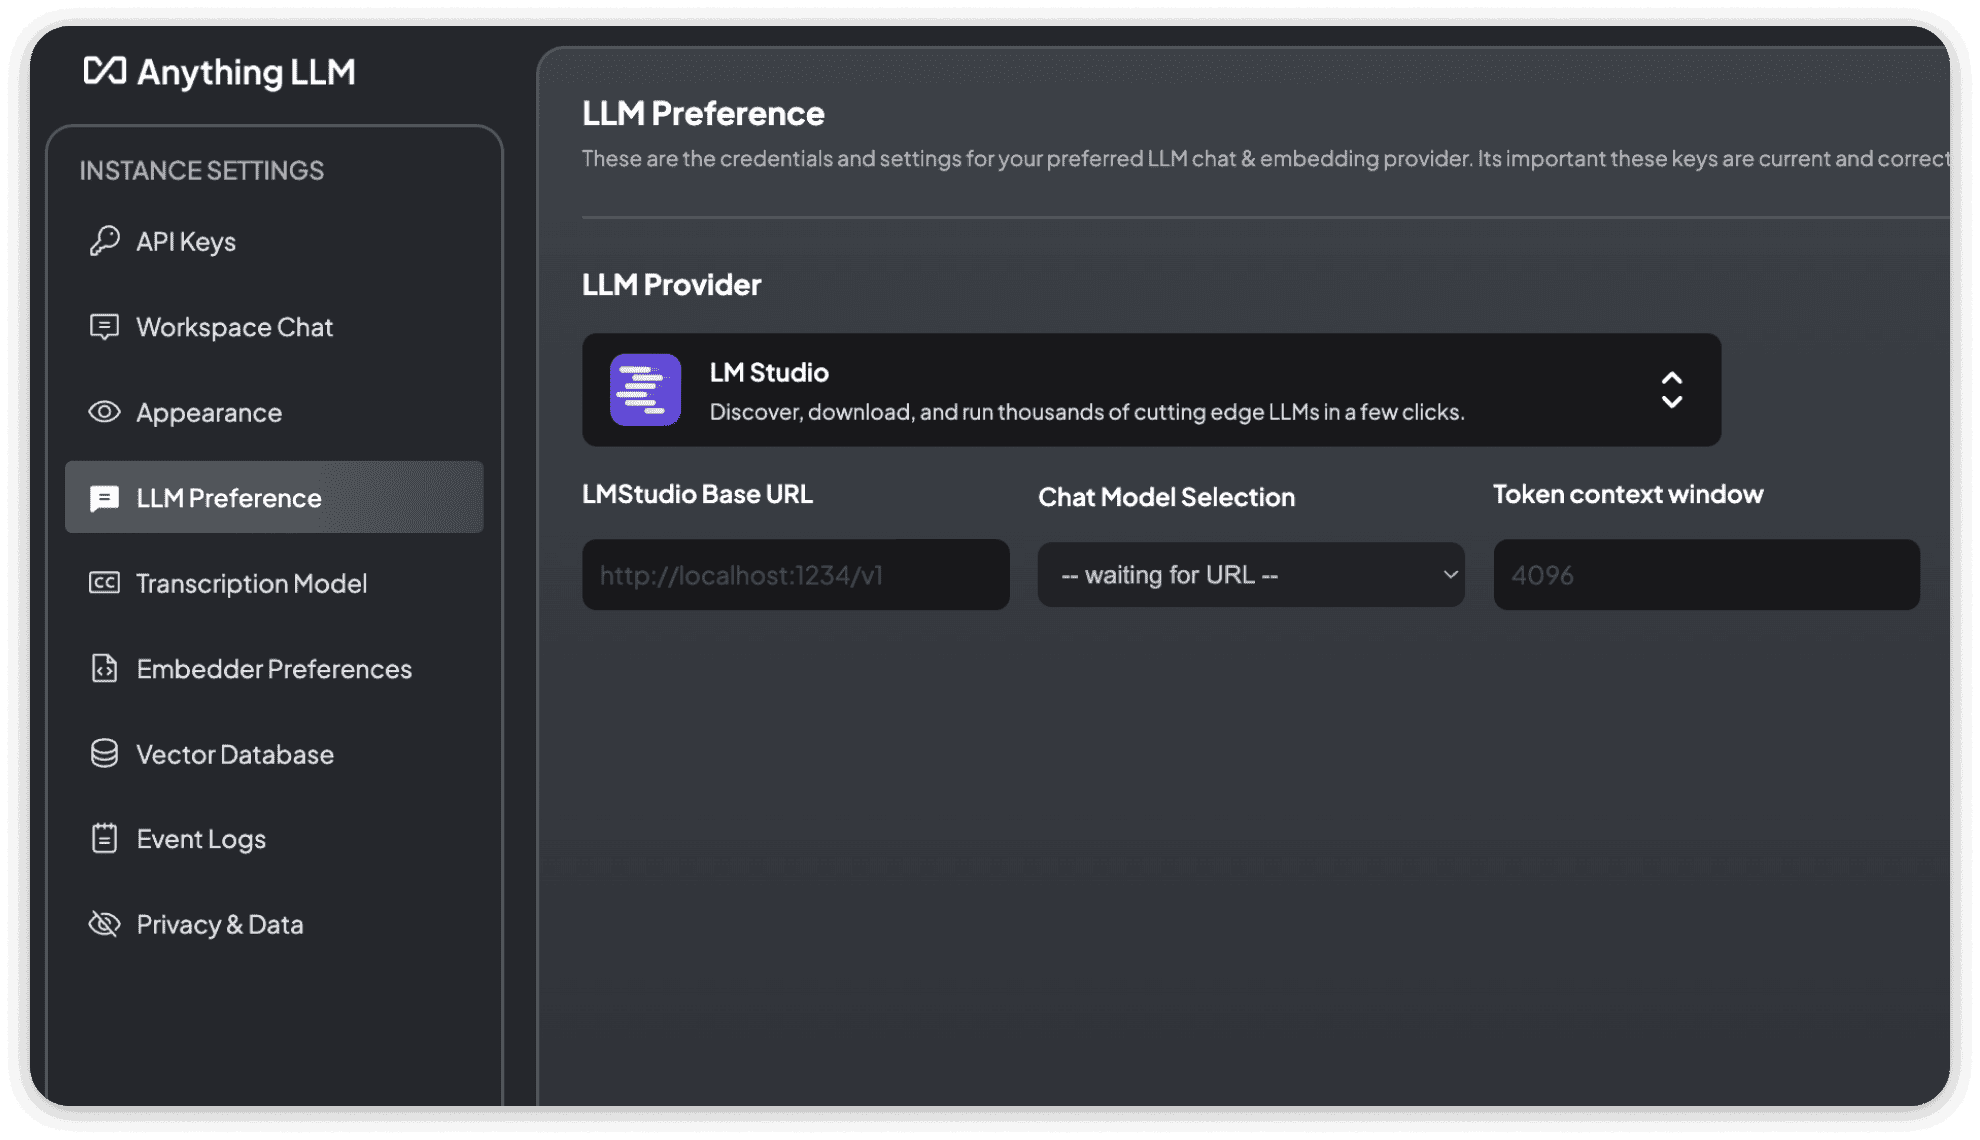Navigate to Privacy & Data
Screen dimensions: 1980x1140
tap(220, 925)
